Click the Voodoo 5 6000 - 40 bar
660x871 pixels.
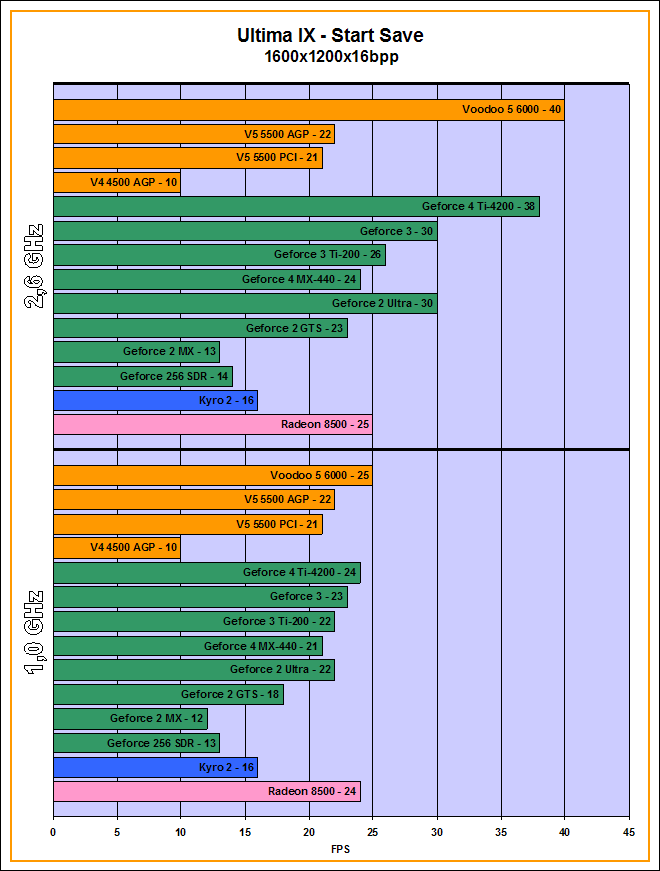coord(308,110)
